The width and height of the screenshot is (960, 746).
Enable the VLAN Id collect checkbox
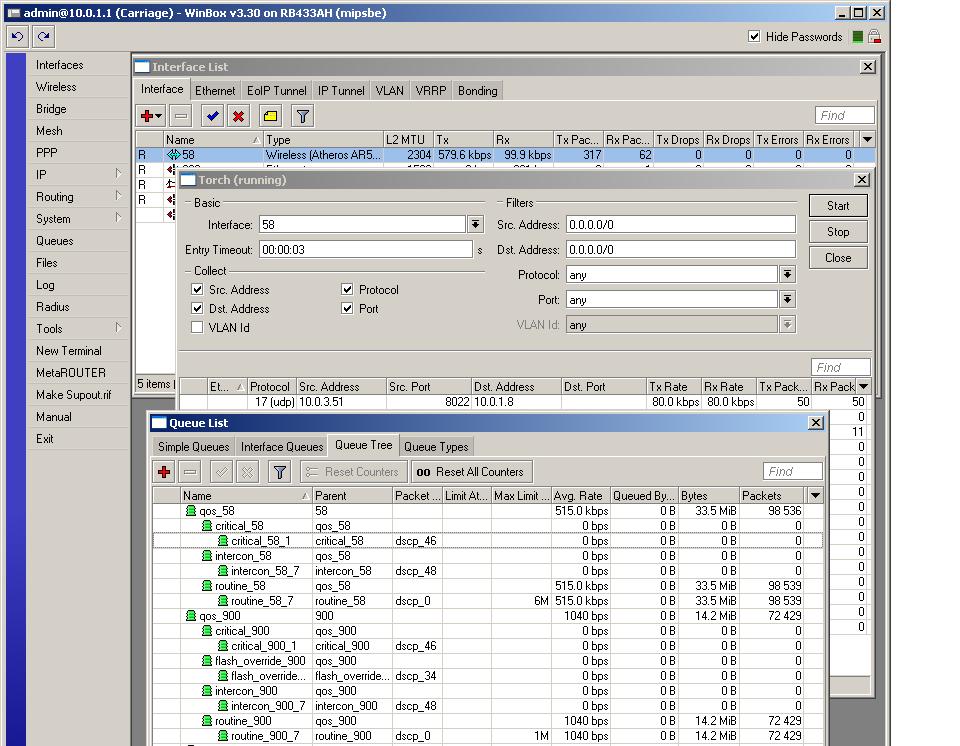(x=197, y=327)
